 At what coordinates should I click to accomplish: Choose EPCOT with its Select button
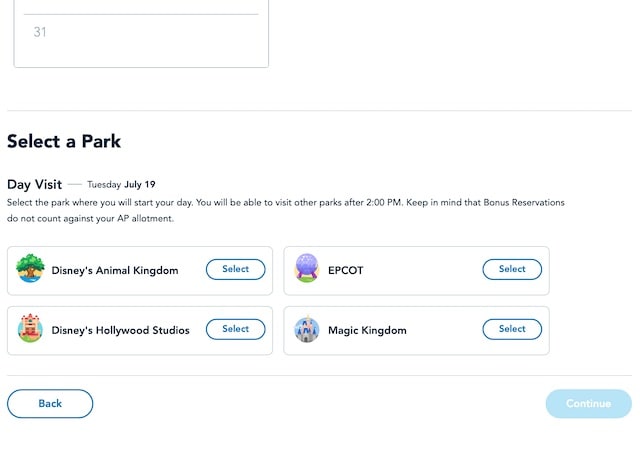[x=512, y=269]
